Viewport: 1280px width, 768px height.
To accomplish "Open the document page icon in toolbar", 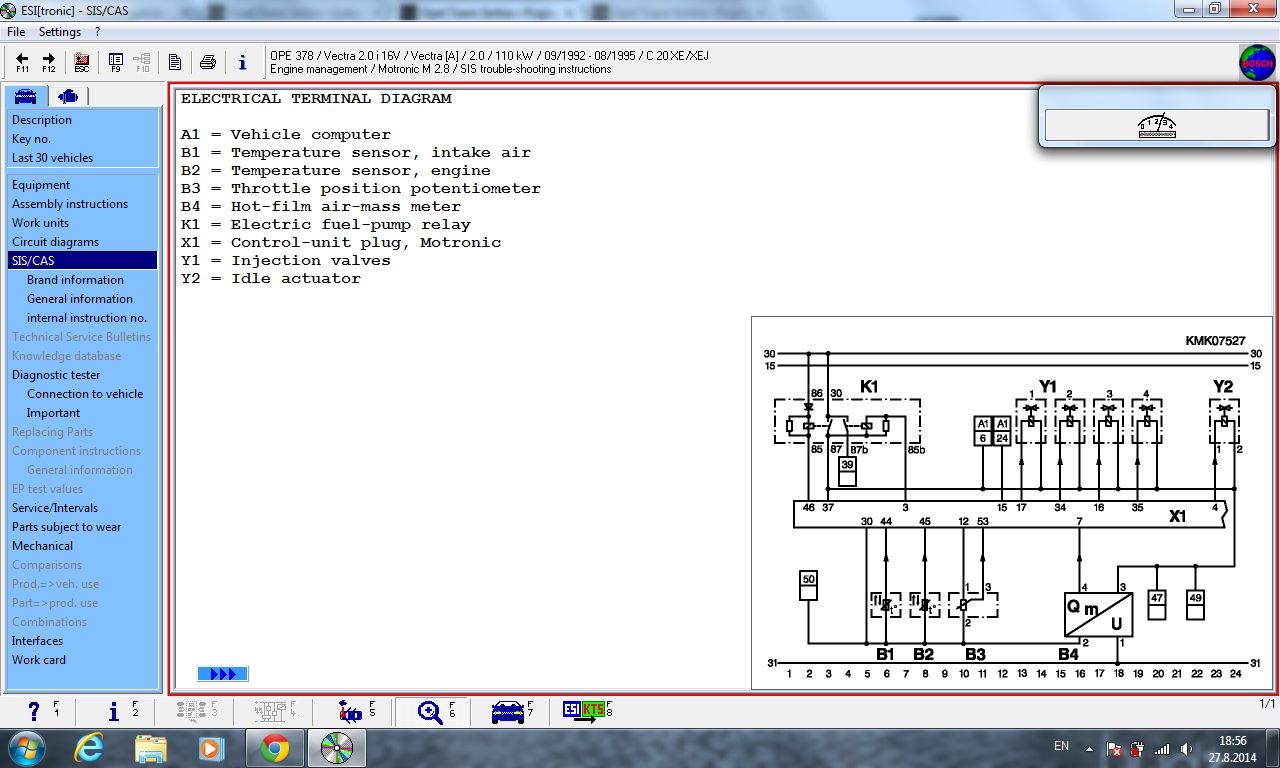I will pyautogui.click(x=175, y=62).
